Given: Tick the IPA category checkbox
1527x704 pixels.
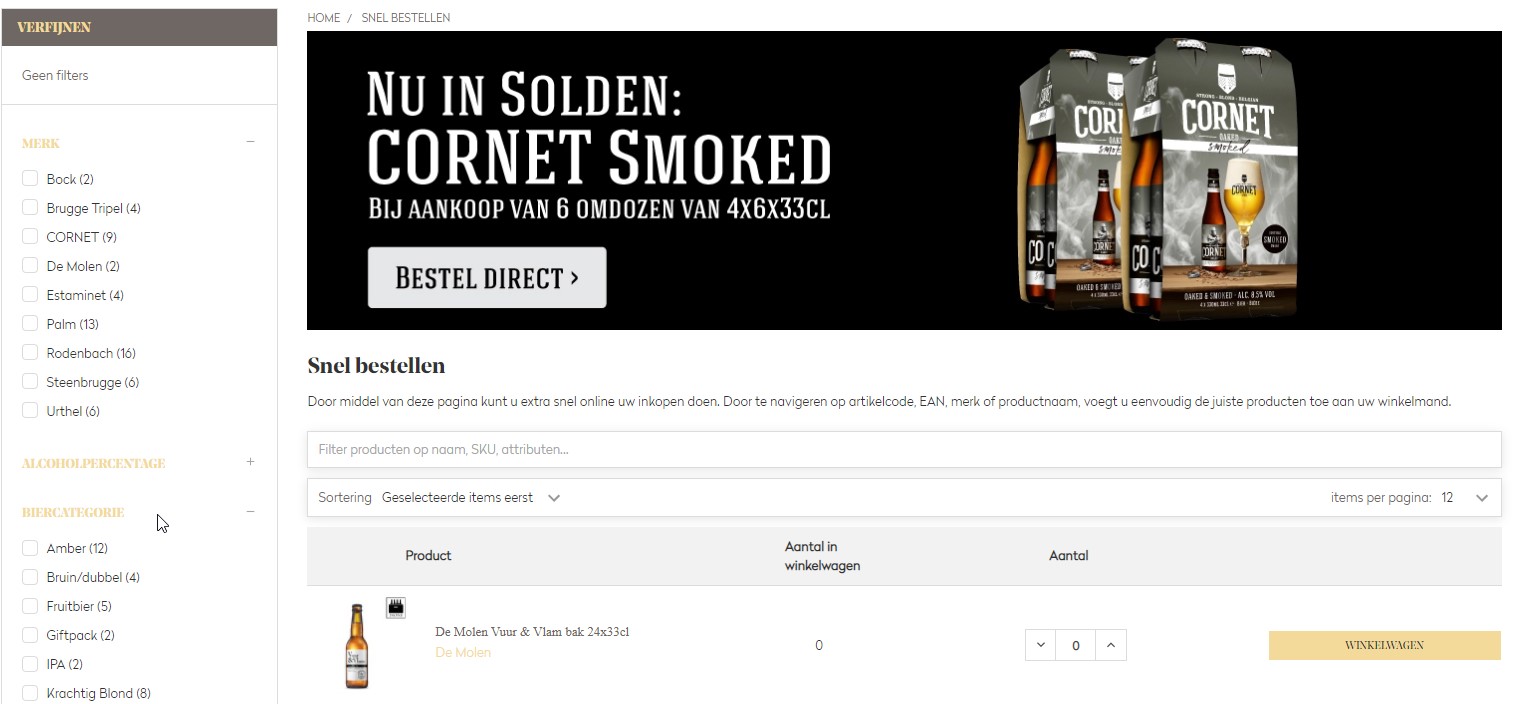Looking at the screenshot, I should tap(30, 664).
